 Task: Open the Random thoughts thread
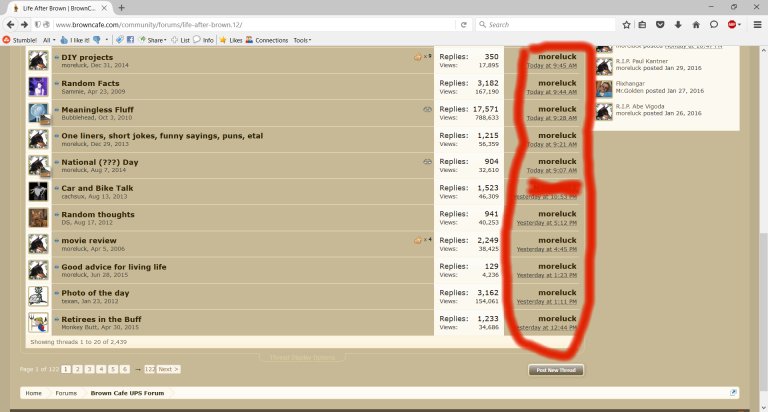pos(98,215)
